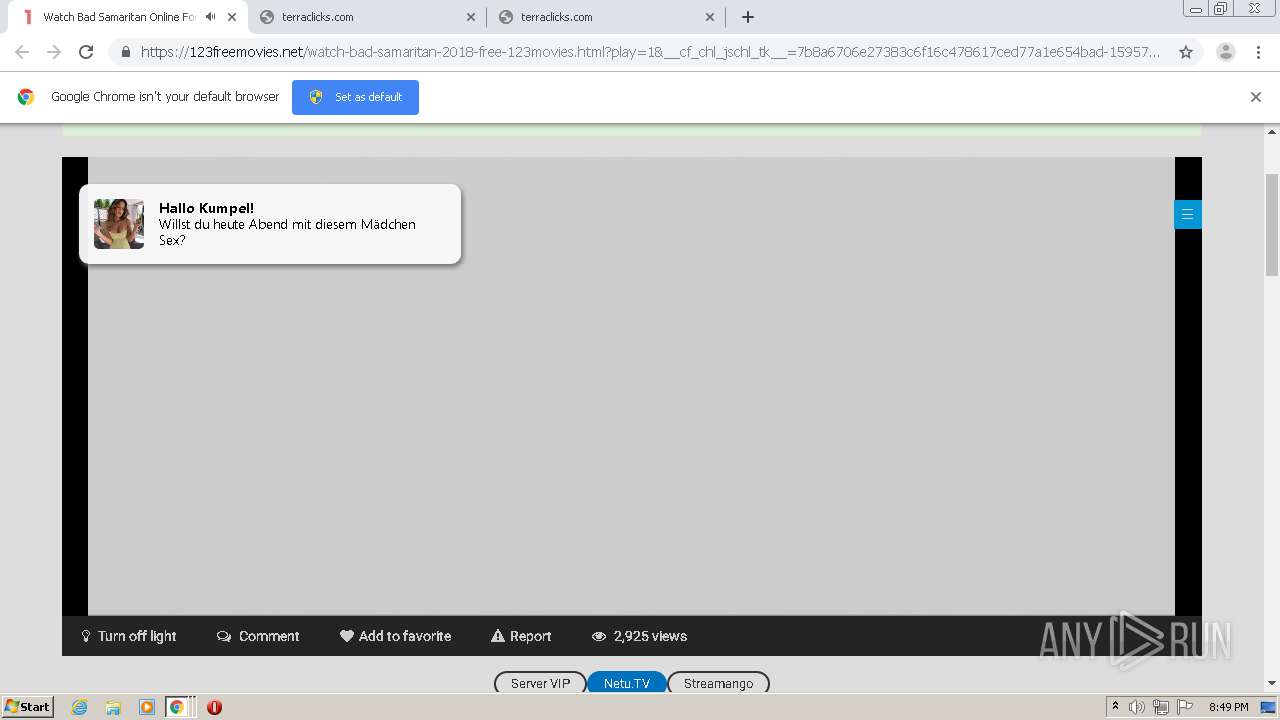Open the volume control in tray
1280x720 pixels.
1137,707
